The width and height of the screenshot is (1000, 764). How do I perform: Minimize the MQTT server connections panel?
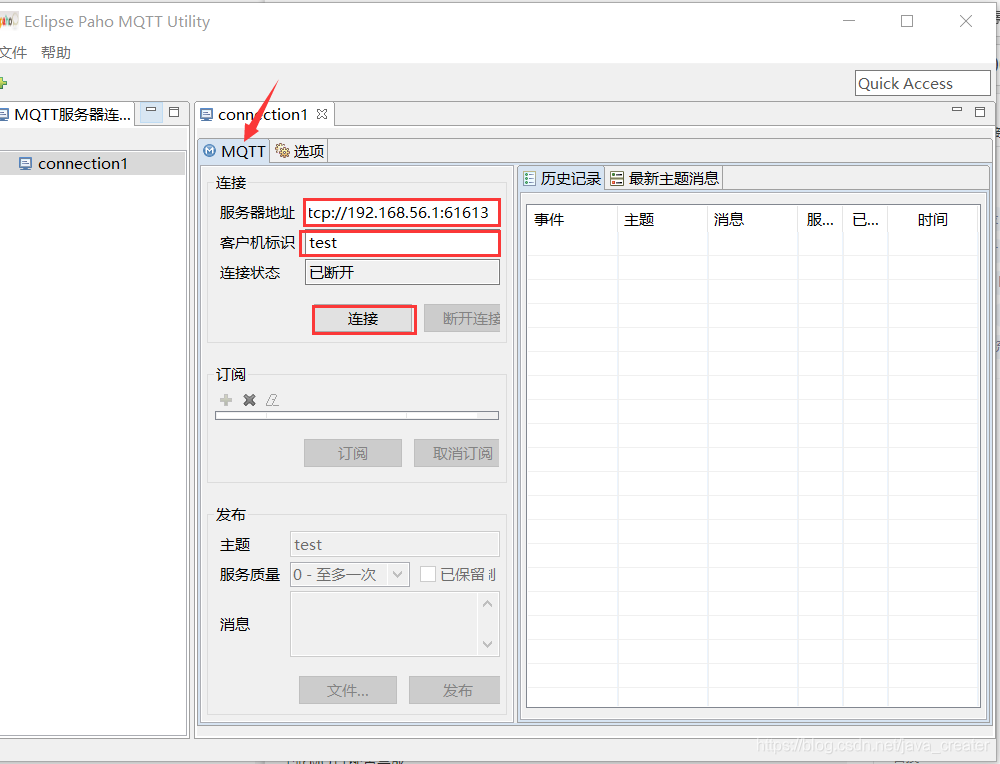(151, 111)
